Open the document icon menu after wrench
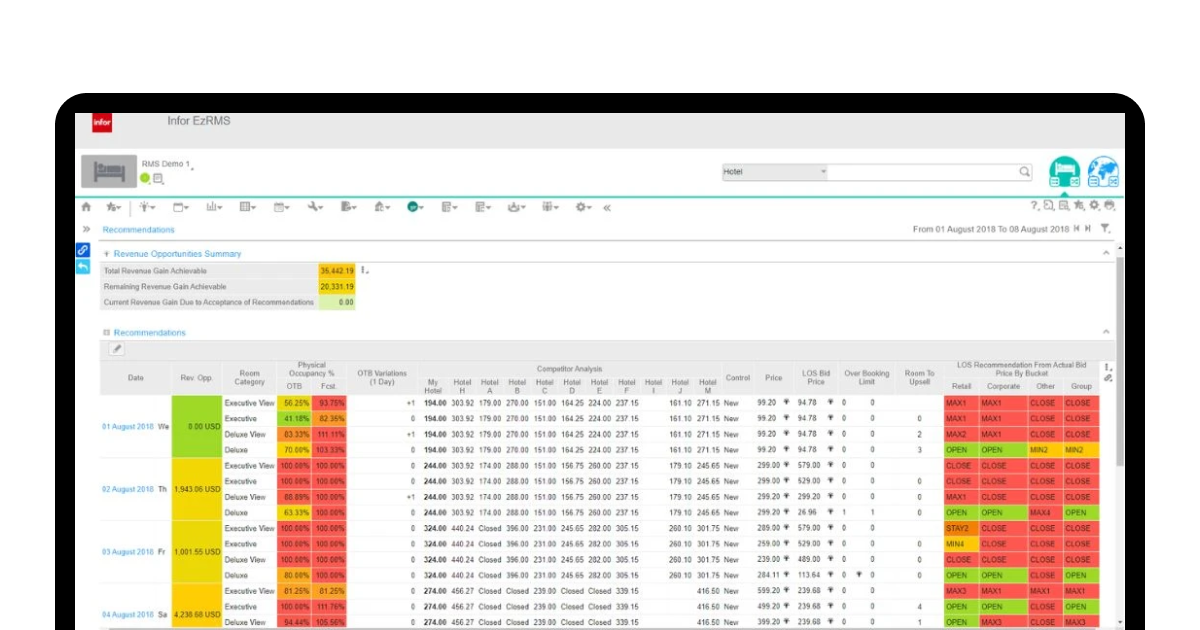This screenshot has width=1200, height=630. (x=349, y=207)
